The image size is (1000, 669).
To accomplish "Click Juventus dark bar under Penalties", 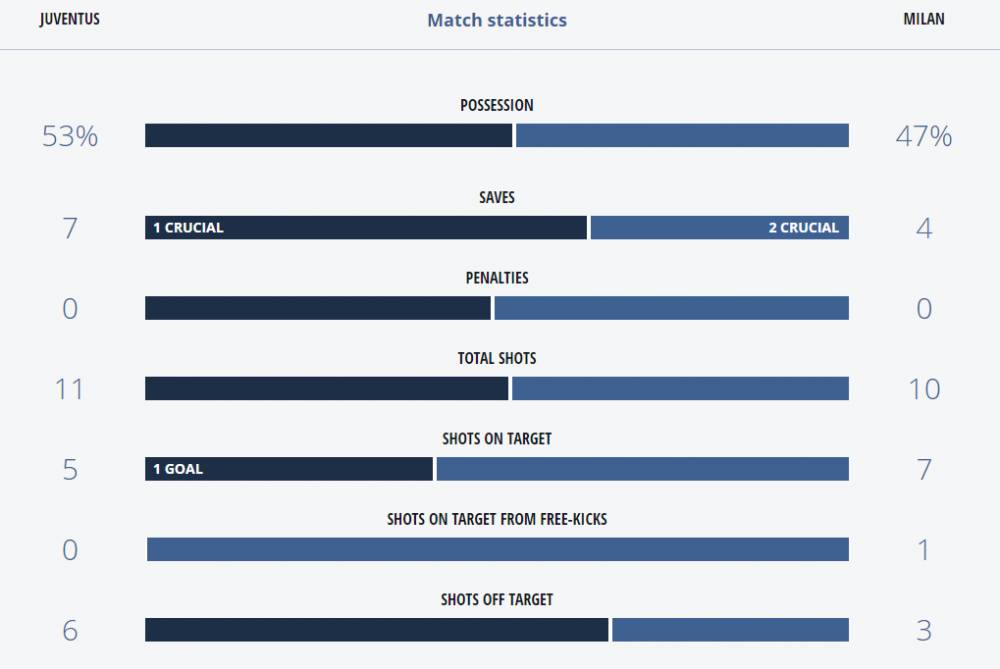I will (318, 308).
